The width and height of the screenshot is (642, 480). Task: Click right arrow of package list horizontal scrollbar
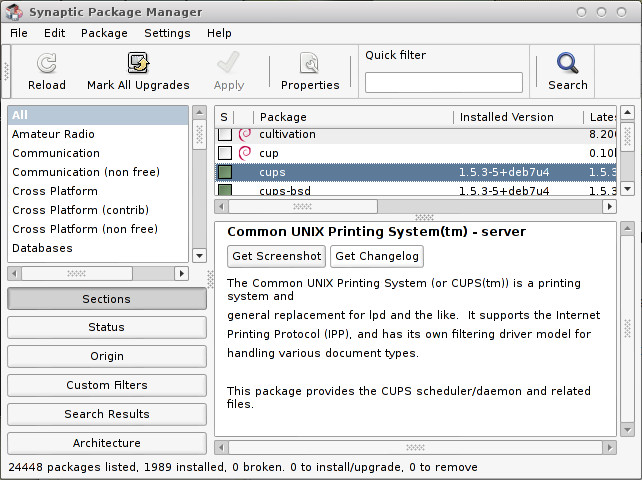[x=610, y=206]
